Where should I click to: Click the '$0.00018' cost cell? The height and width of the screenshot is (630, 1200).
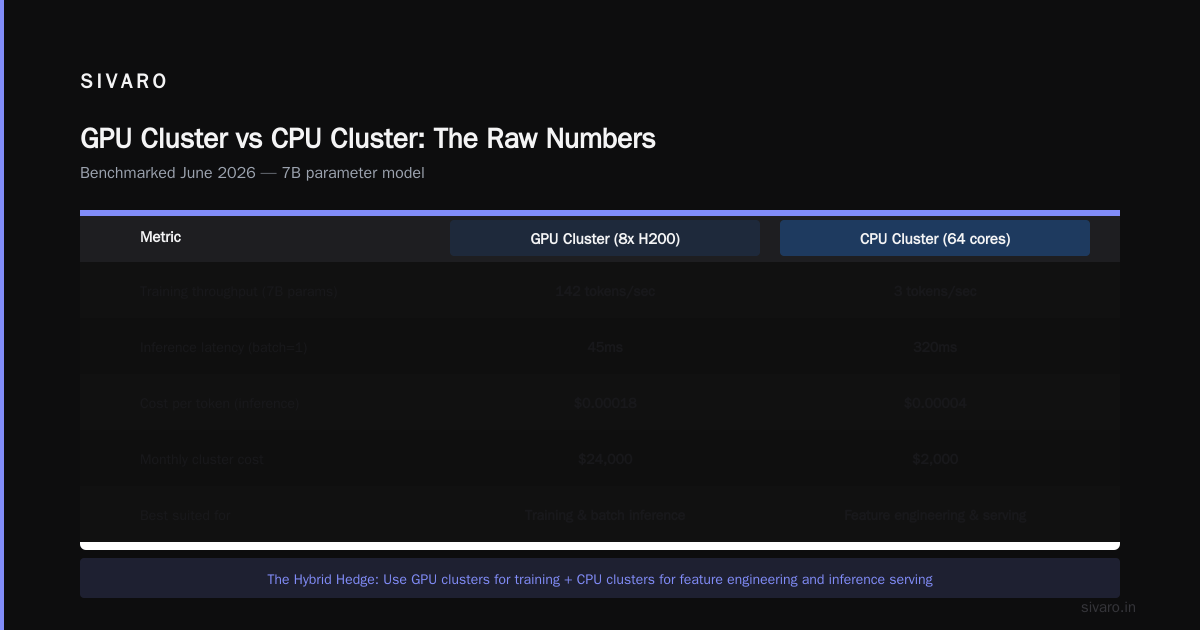605,403
